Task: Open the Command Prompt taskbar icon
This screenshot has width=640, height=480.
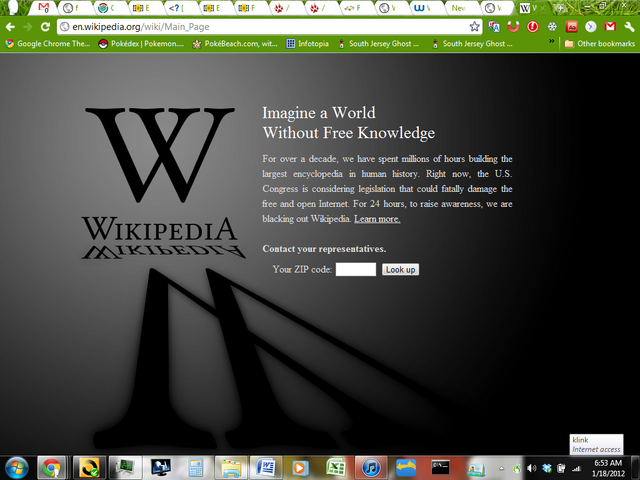Action: (441, 468)
